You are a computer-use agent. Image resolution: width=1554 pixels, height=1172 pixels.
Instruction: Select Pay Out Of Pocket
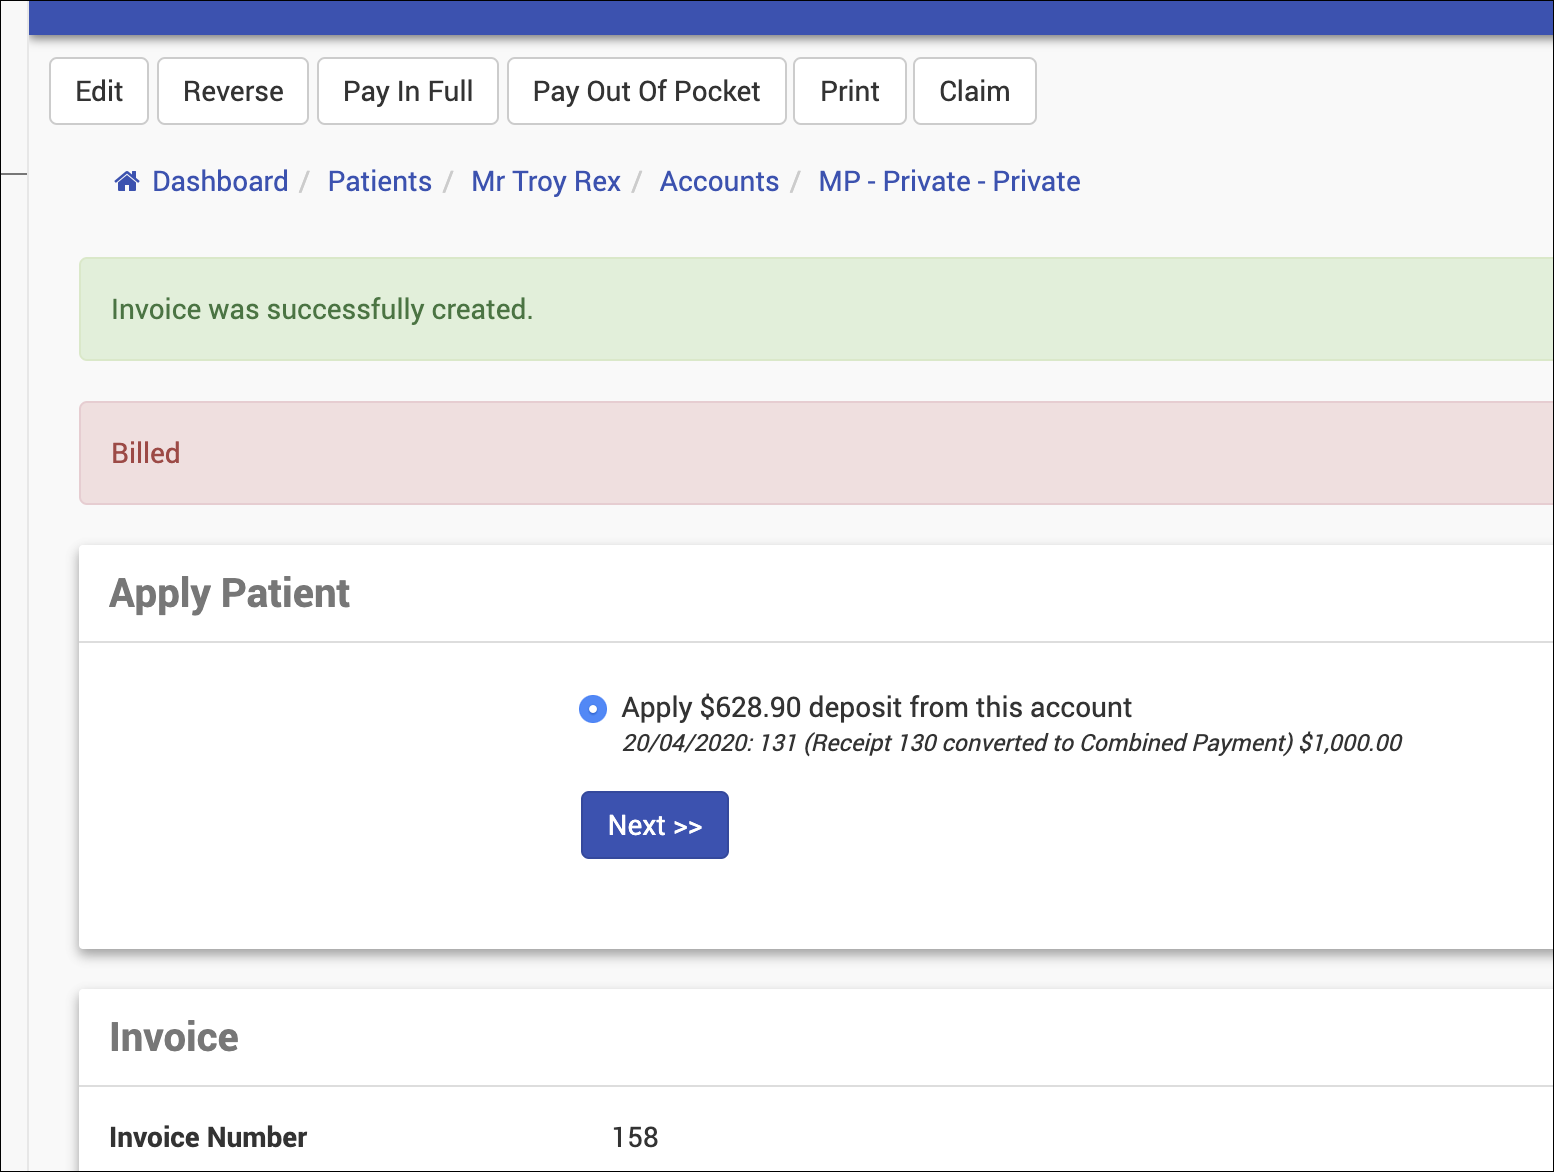[x=647, y=91]
